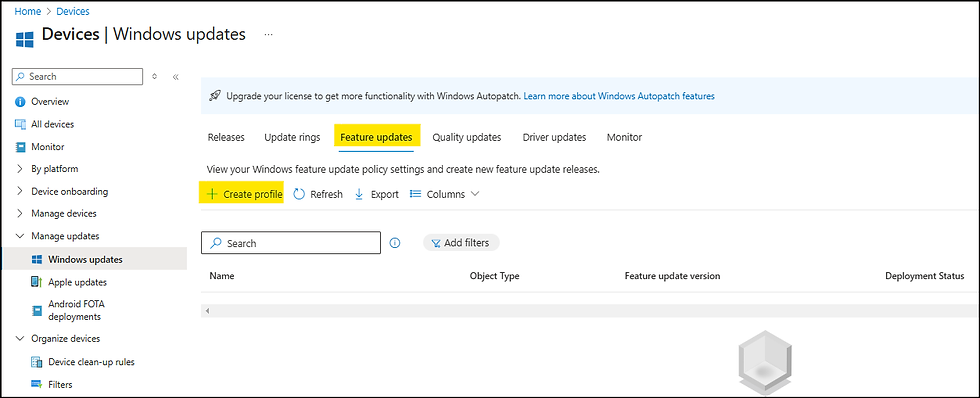Click the Monitor icon in sidebar
Viewport: 980px width, 398px height.
[x=20, y=147]
